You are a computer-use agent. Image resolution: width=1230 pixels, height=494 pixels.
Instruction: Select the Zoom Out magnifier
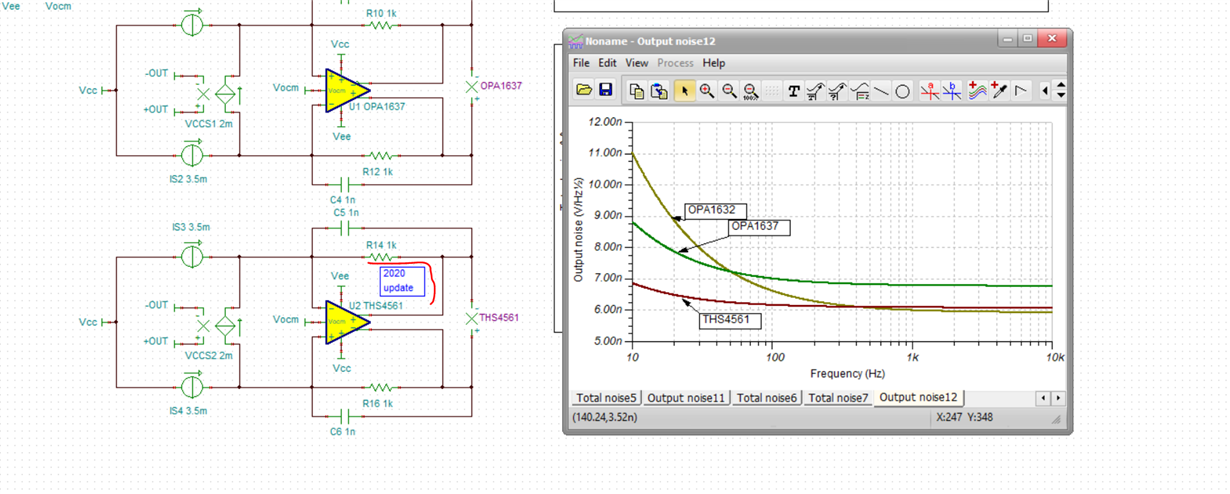click(729, 91)
